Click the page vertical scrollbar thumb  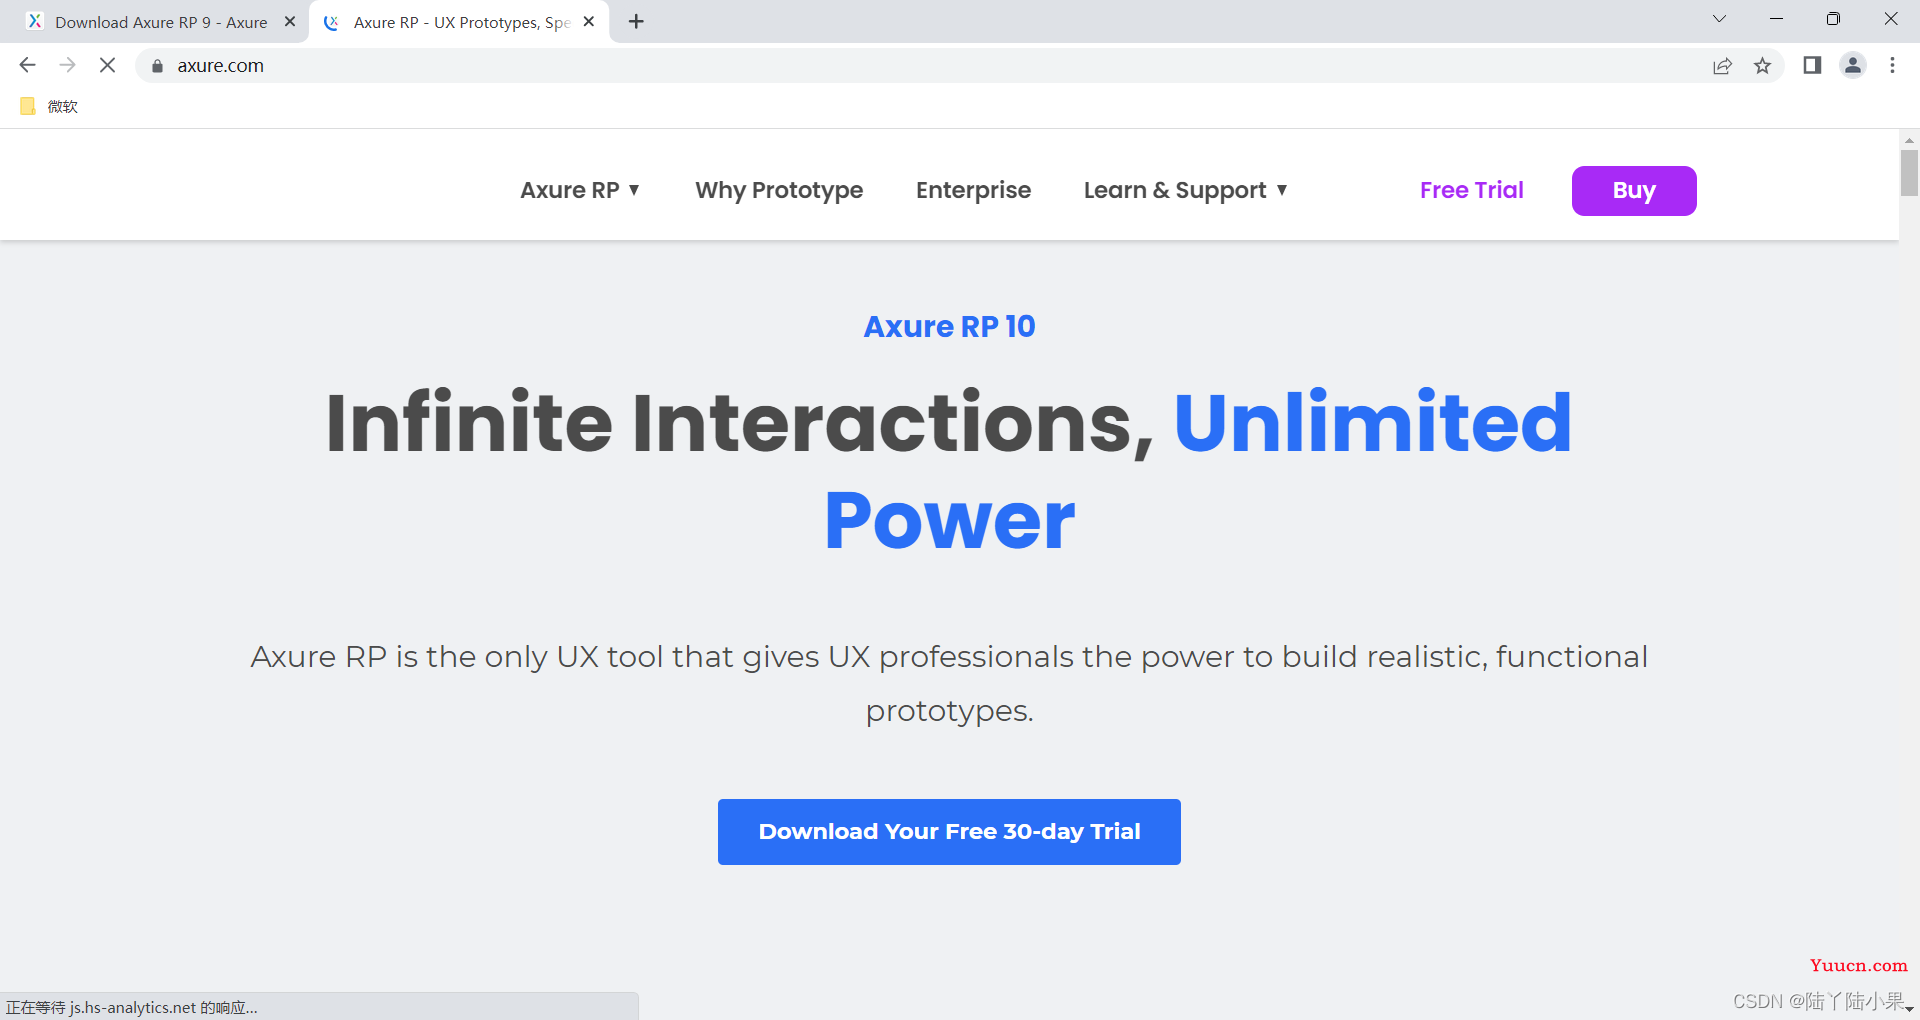coord(1909,173)
